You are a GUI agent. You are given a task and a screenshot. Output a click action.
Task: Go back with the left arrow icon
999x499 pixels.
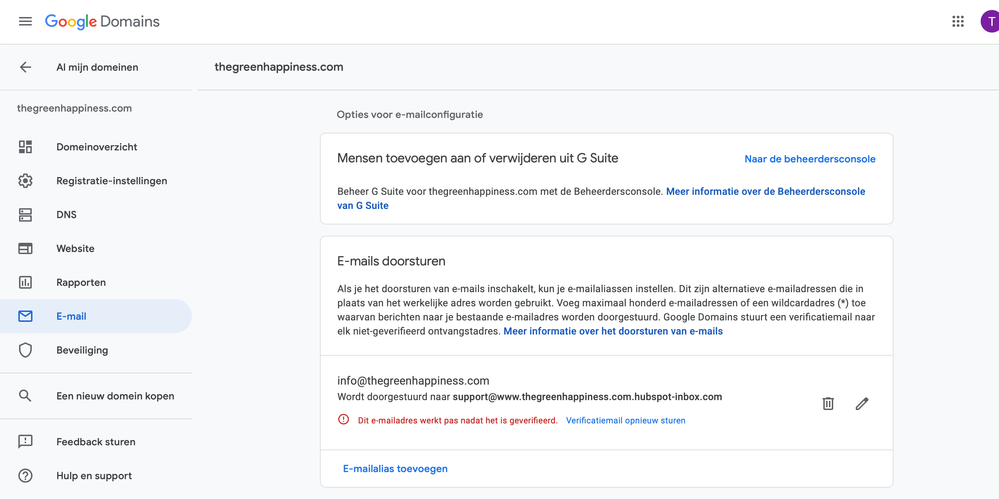(x=25, y=67)
